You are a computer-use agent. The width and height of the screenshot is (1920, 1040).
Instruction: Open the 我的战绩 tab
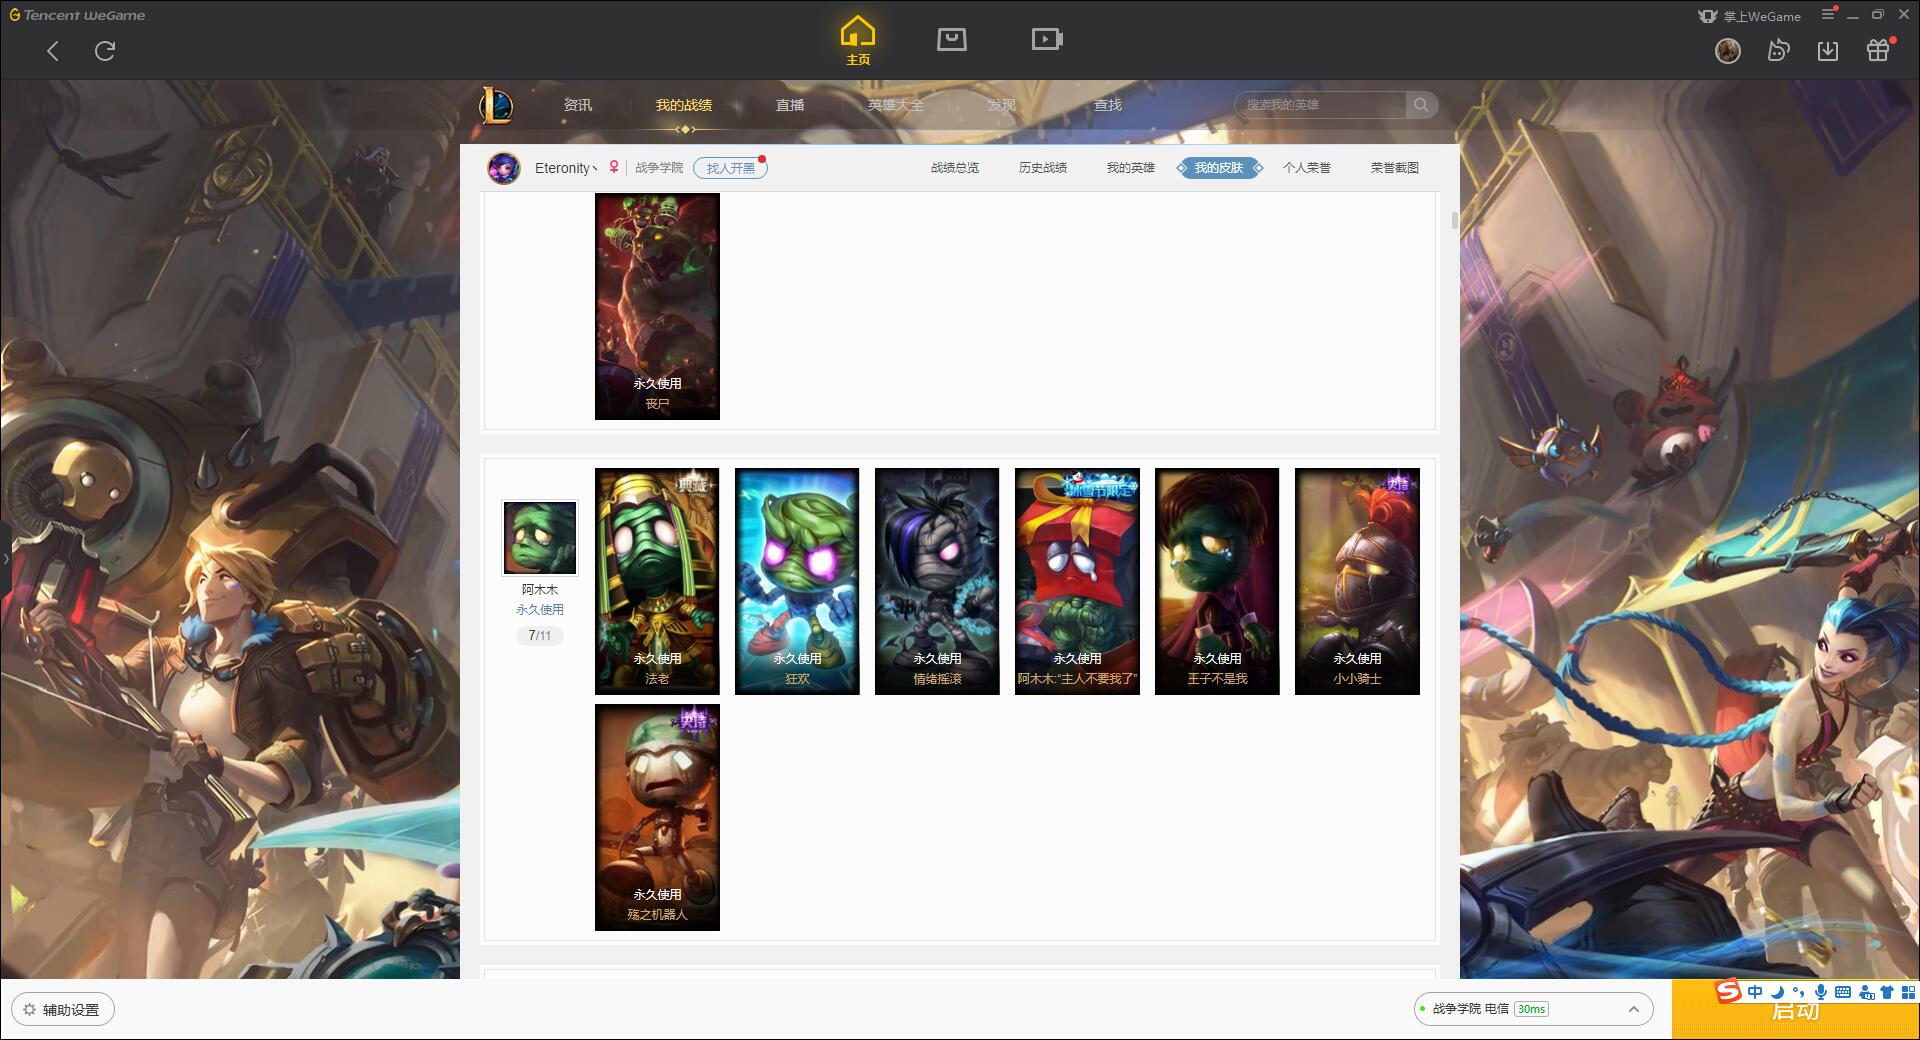(x=684, y=105)
